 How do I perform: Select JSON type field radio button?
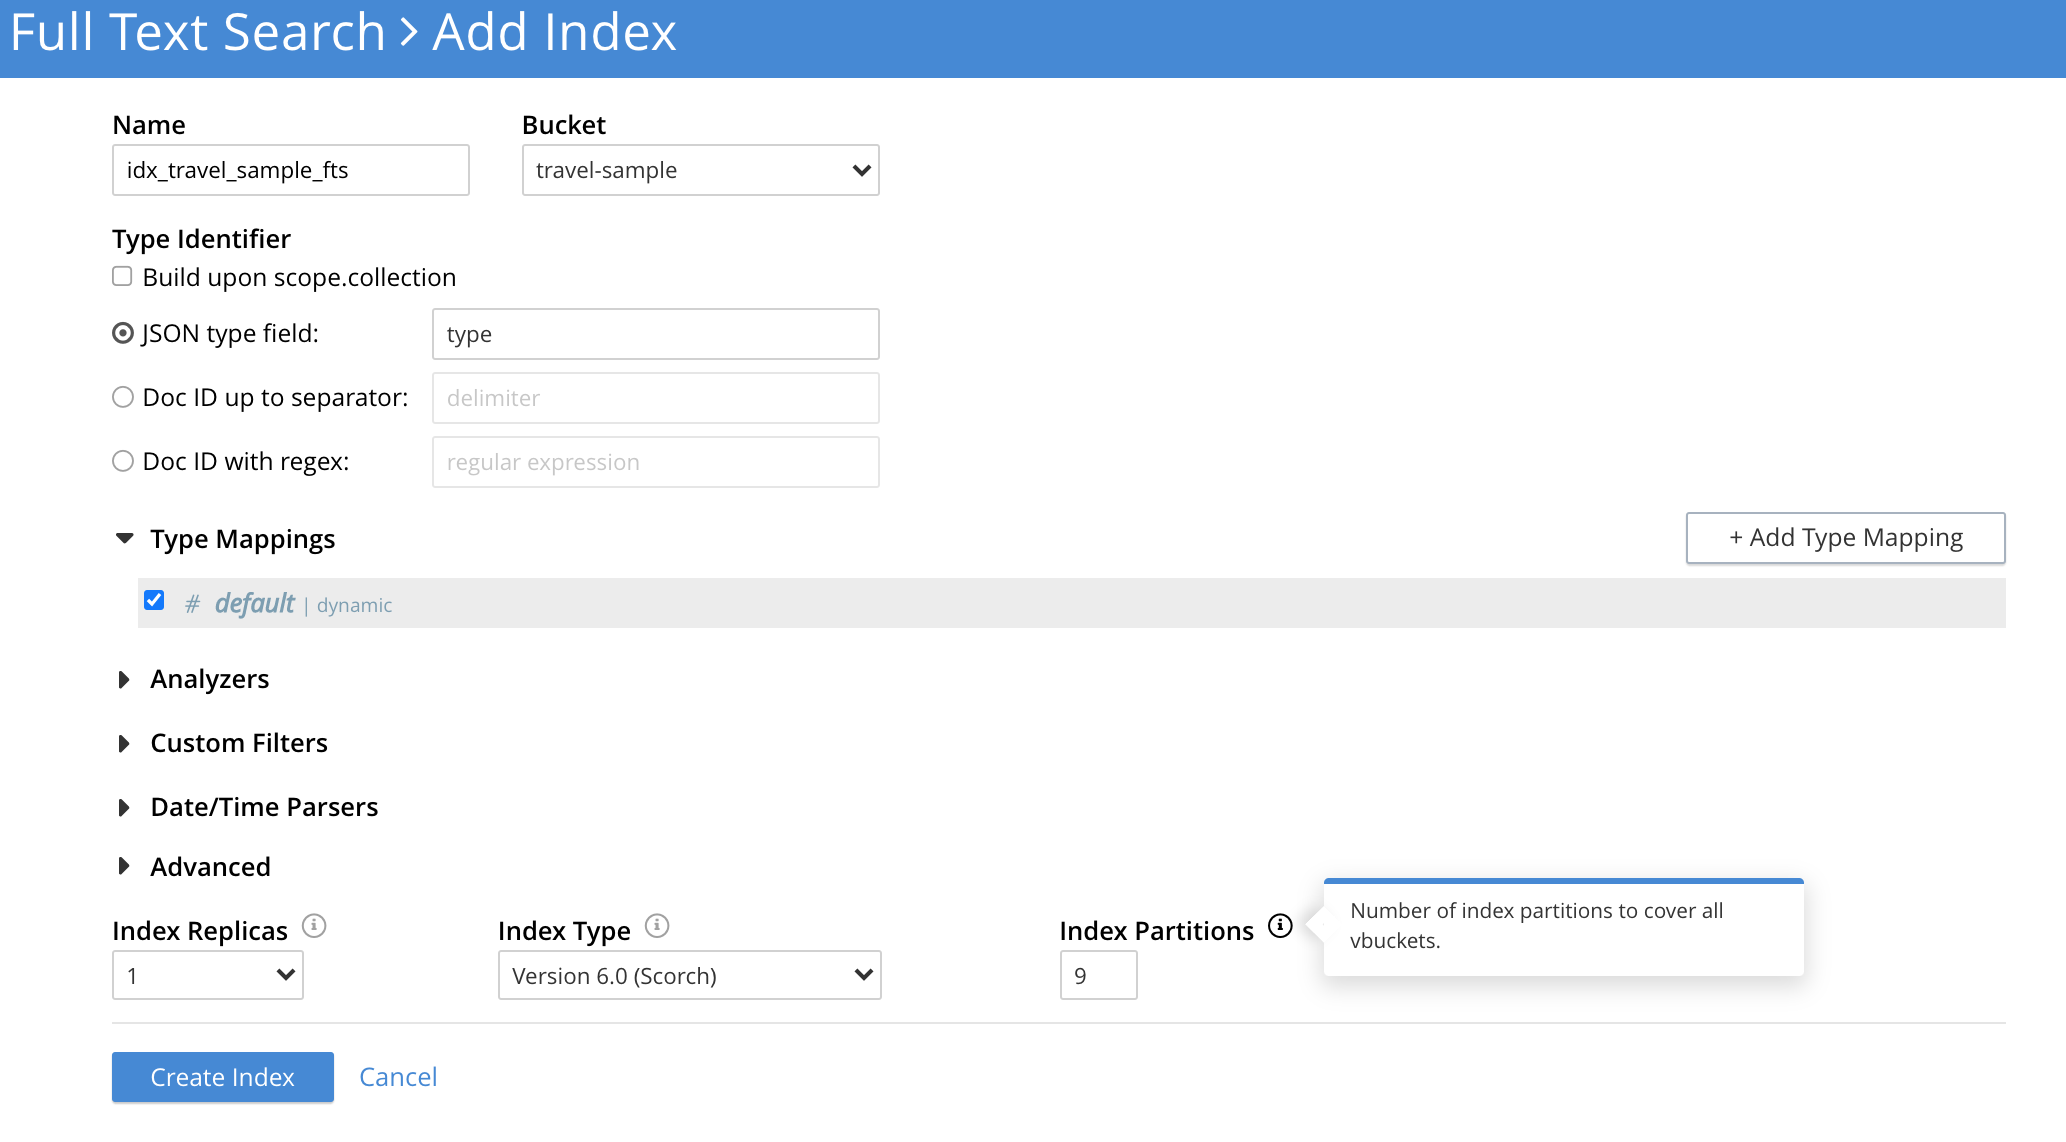point(123,334)
